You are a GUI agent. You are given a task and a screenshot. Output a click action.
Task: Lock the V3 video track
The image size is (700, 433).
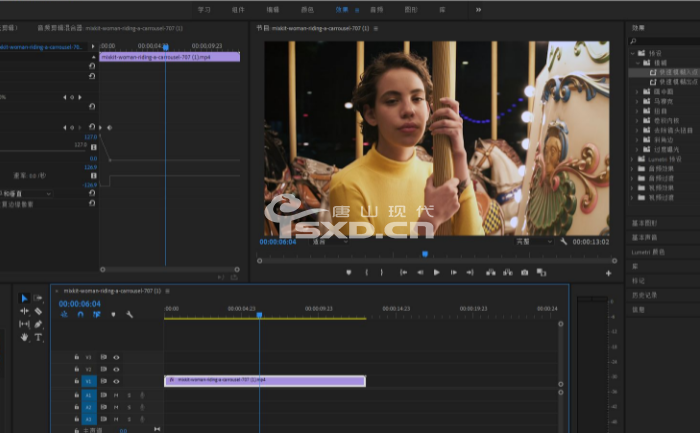coord(77,357)
